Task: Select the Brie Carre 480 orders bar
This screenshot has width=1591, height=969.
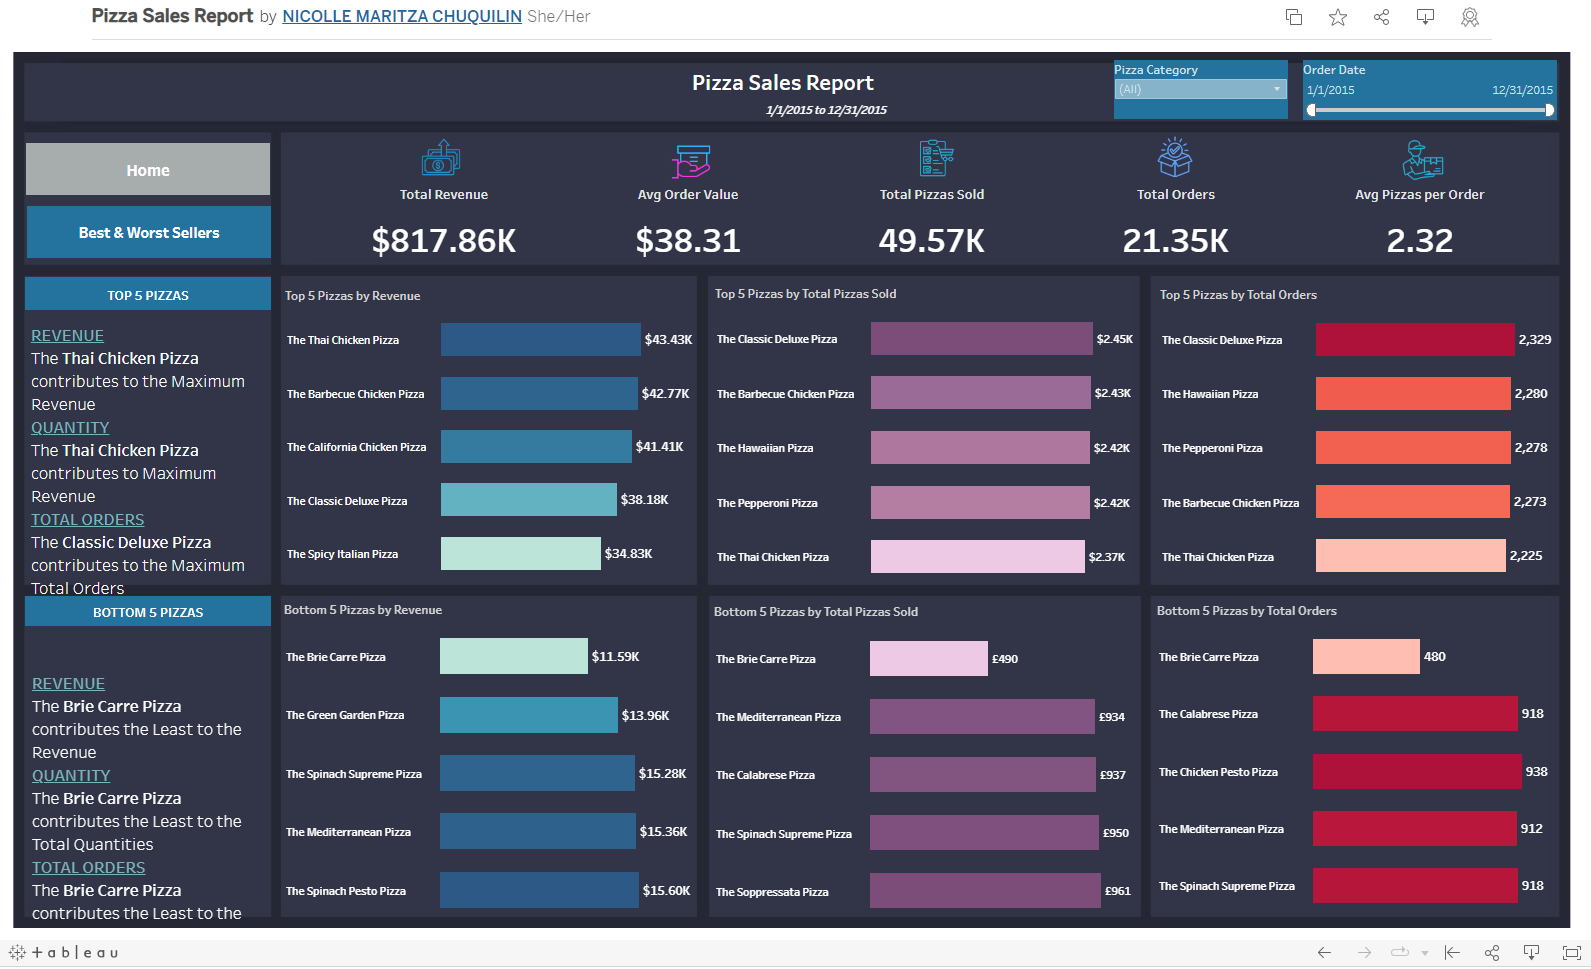Action: click(1366, 657)
